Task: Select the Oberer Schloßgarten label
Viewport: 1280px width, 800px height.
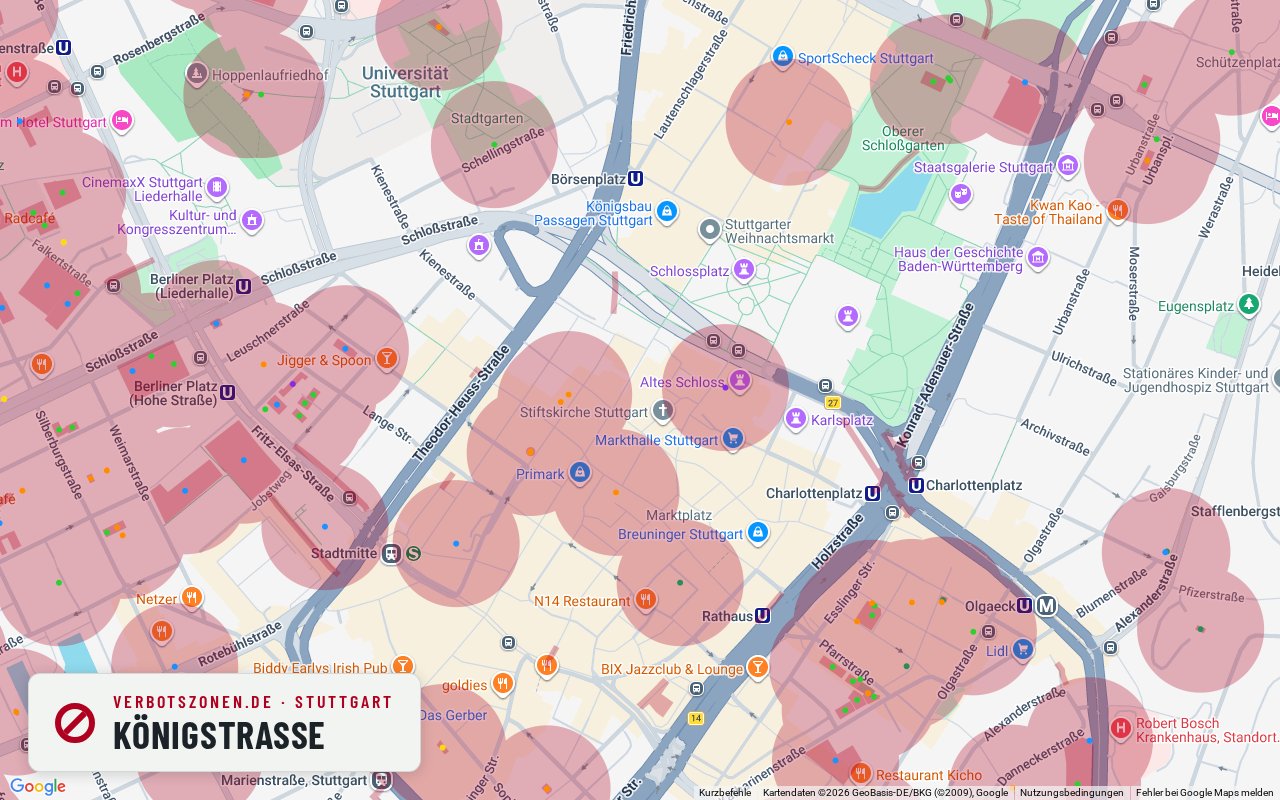Action: pyautogui.click(x=903, y=138)
